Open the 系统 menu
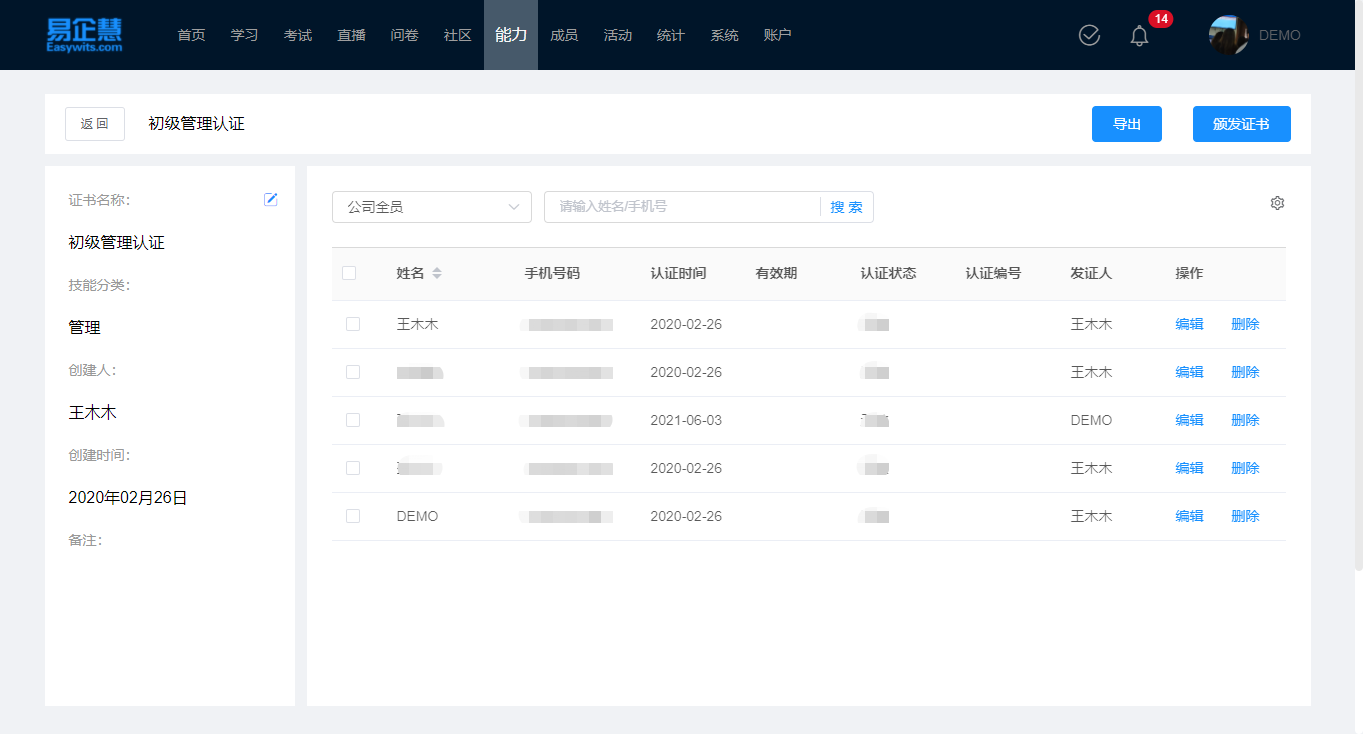The width and height of the screenshot is (1363, 734). point(724,35)
